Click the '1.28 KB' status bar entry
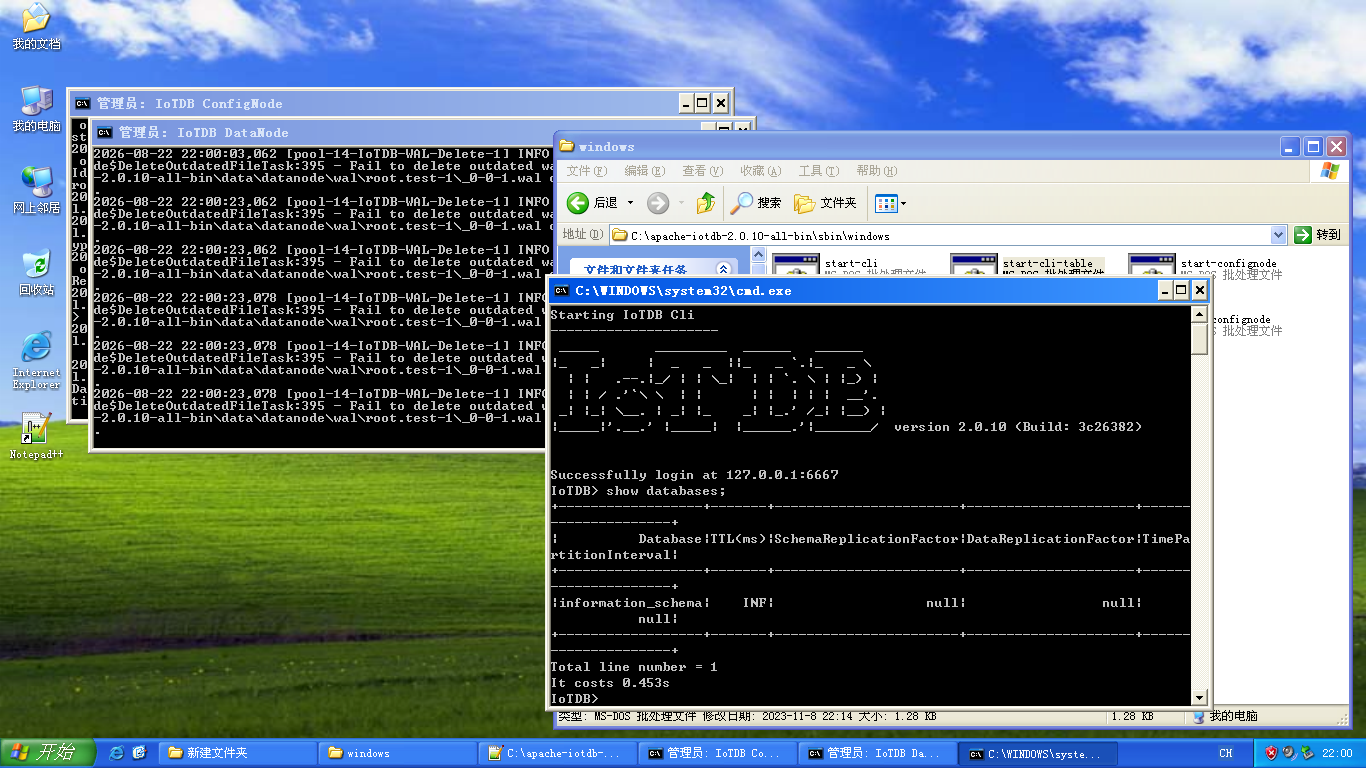 coord(1131,717)
